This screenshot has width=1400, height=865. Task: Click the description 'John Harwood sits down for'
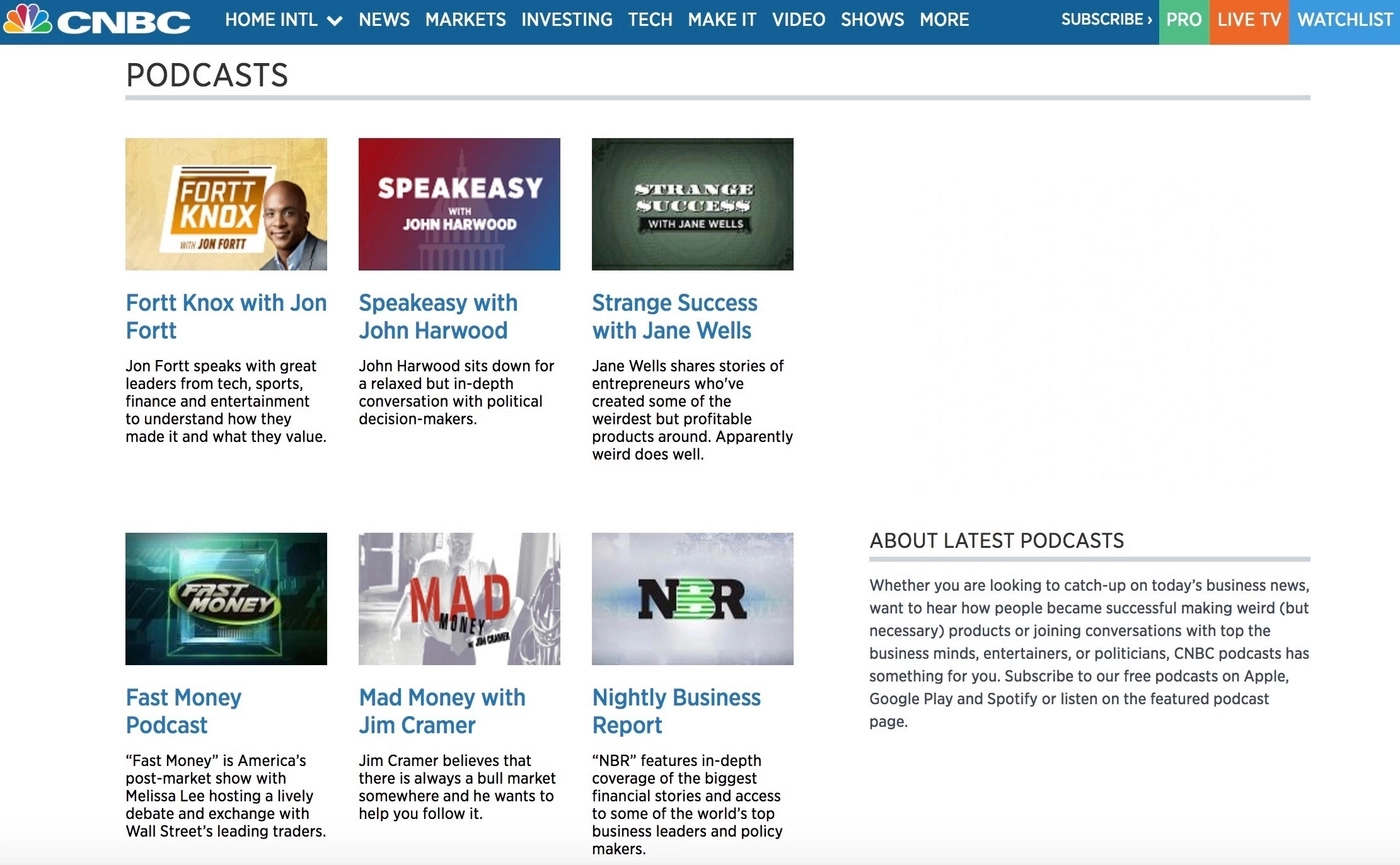(457, 392)
